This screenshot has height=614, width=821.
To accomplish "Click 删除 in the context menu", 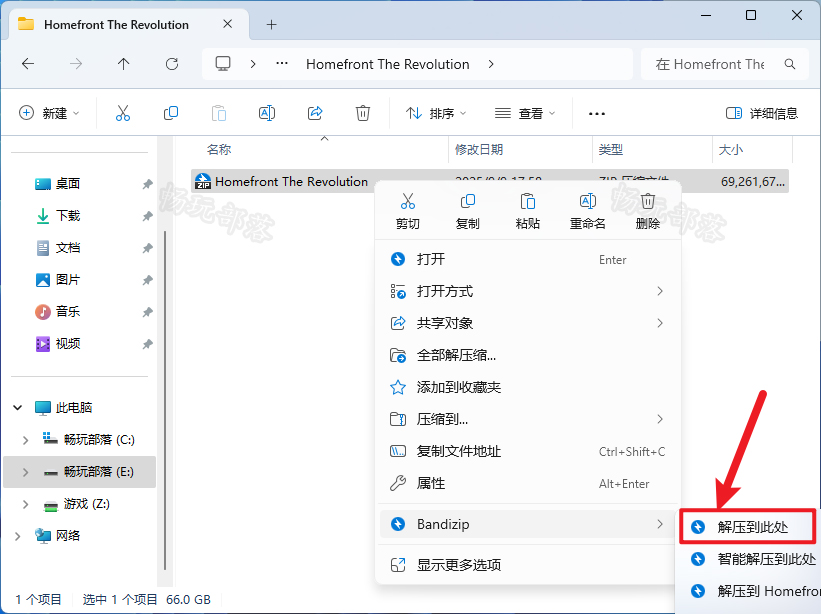I will pyautogui.click(x=648, y=211).
